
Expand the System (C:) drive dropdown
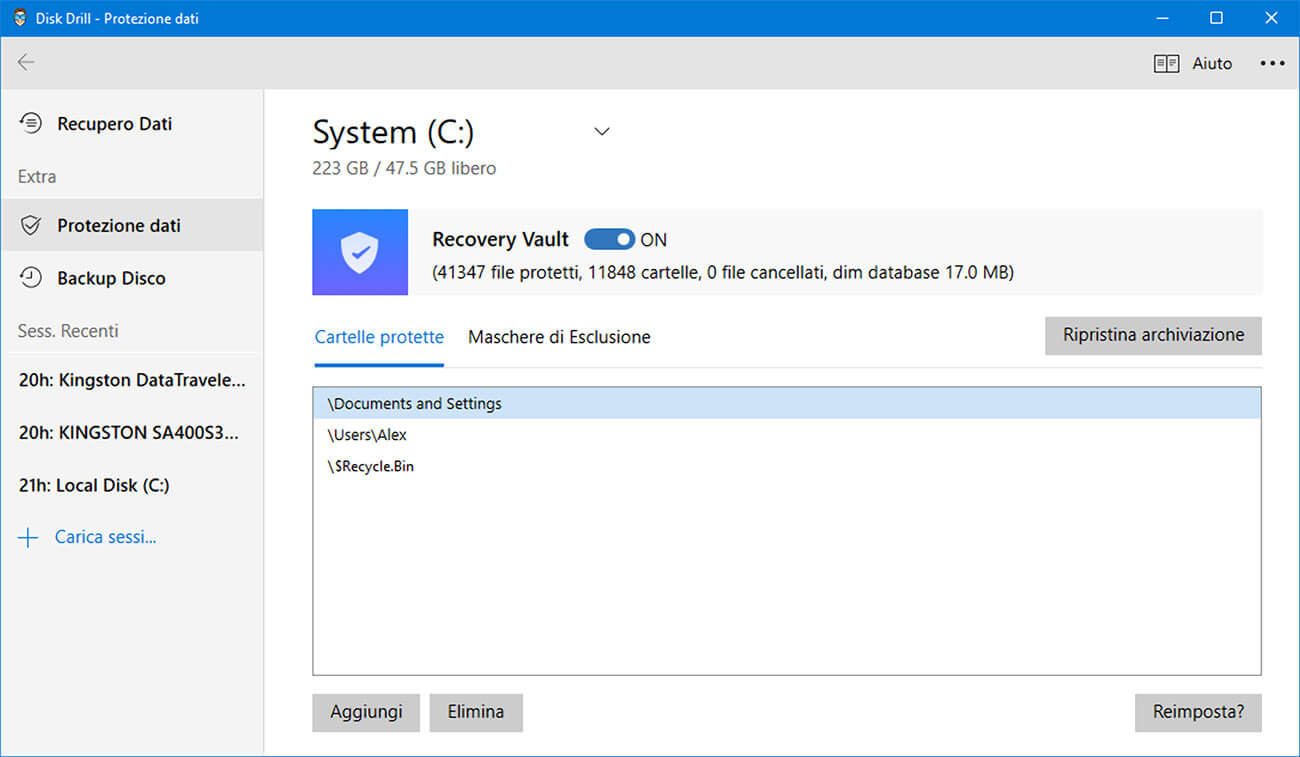(x=602, y=131)
